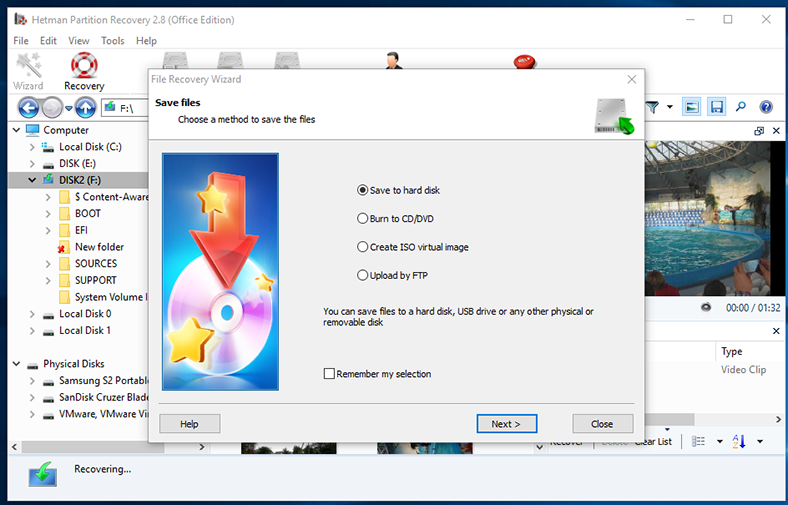The image size is (788, 505).
Task: Click the F:\ address field
Action: [x=126, y=108]
